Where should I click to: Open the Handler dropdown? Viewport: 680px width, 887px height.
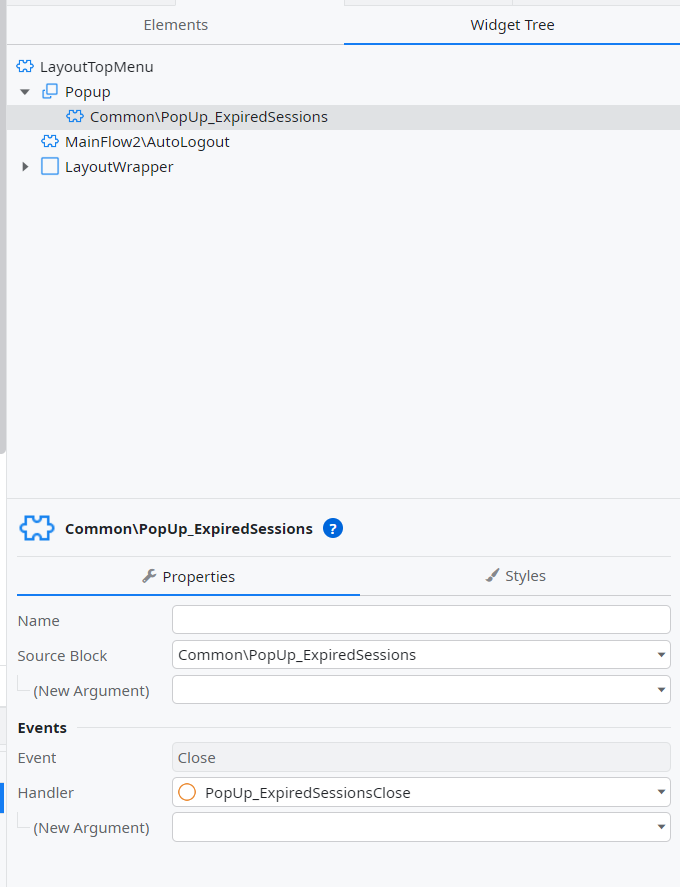point(421,793)
